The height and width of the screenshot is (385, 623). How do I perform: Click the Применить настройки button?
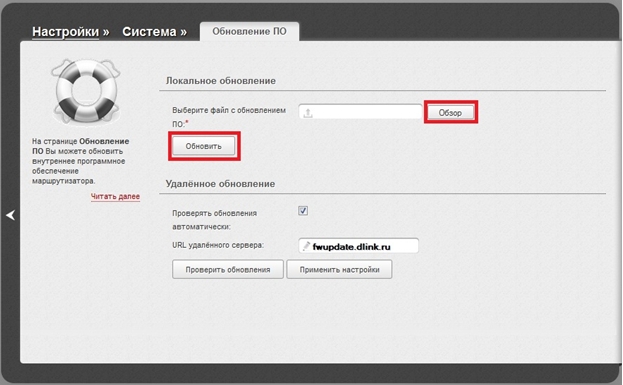(339, 269)
